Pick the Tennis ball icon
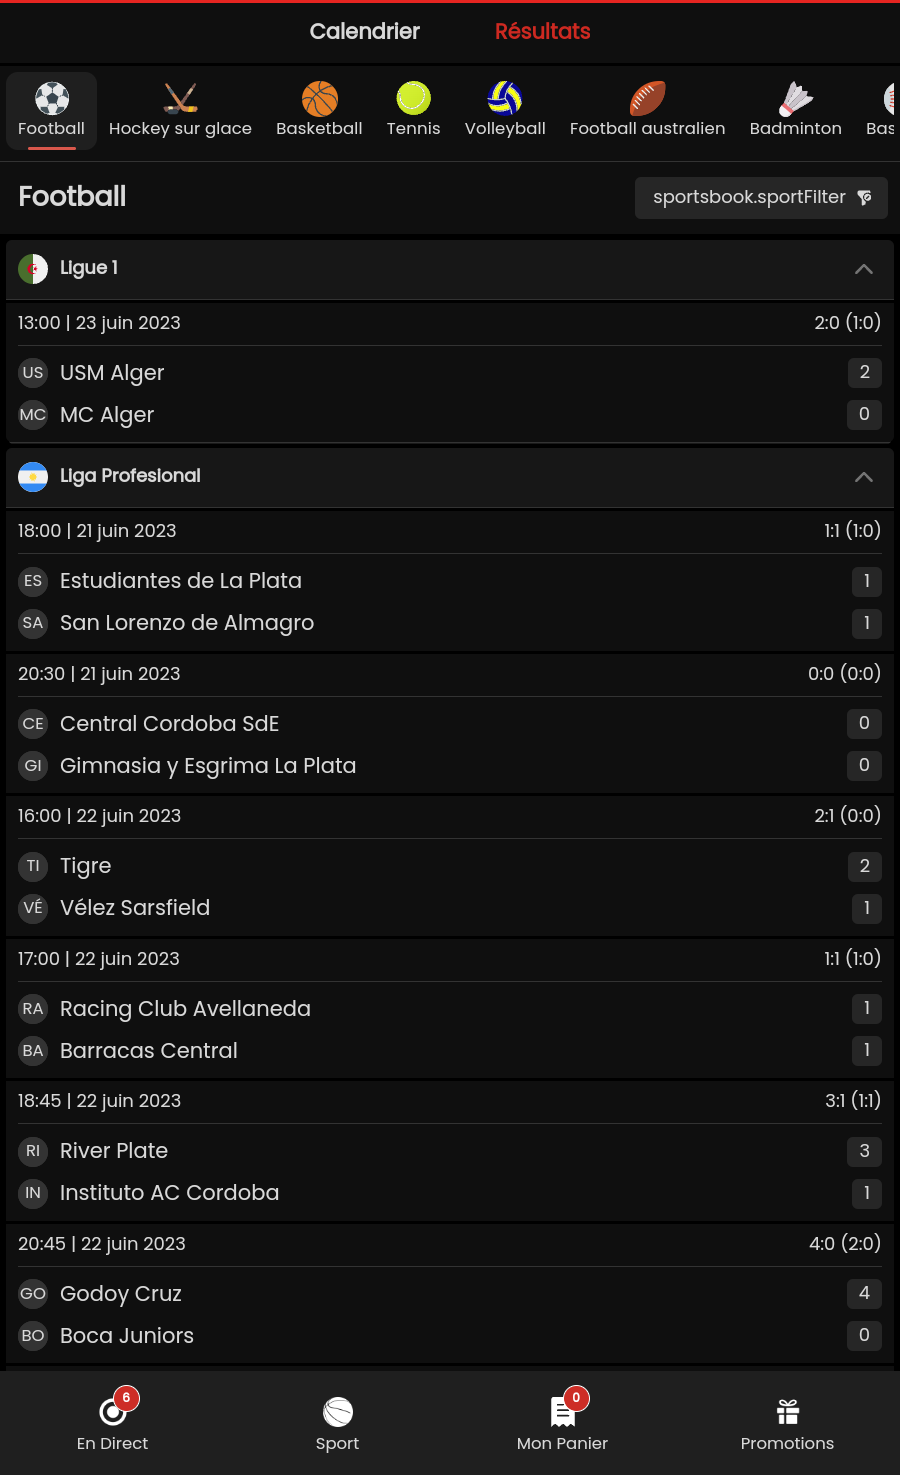Image resolution: width=900 pixels, height=1475 pixels. [413, 99]
